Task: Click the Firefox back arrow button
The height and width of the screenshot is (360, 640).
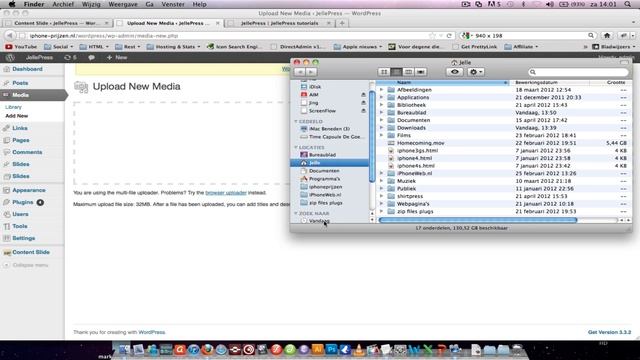Action: click(x=10, y=36)
